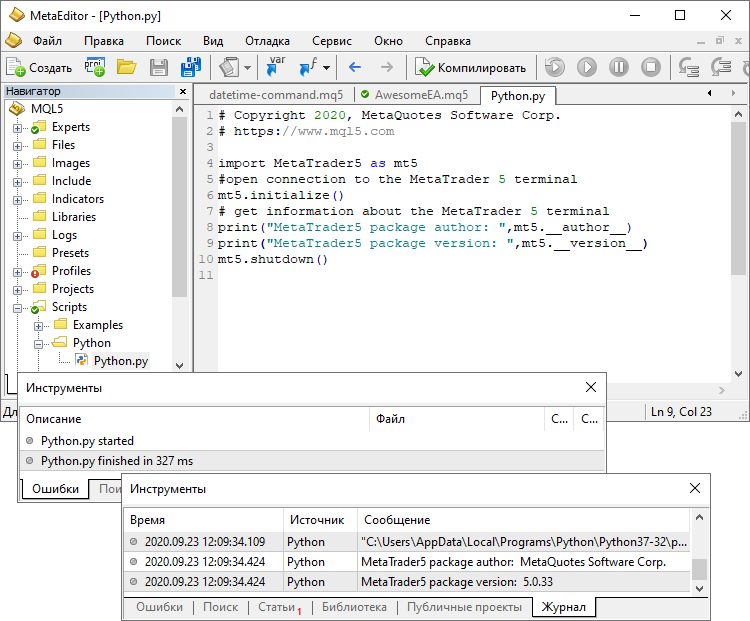Open the styler dropdown arrow
The height and width of the screenshot is (621, 750).
(247, 68)
